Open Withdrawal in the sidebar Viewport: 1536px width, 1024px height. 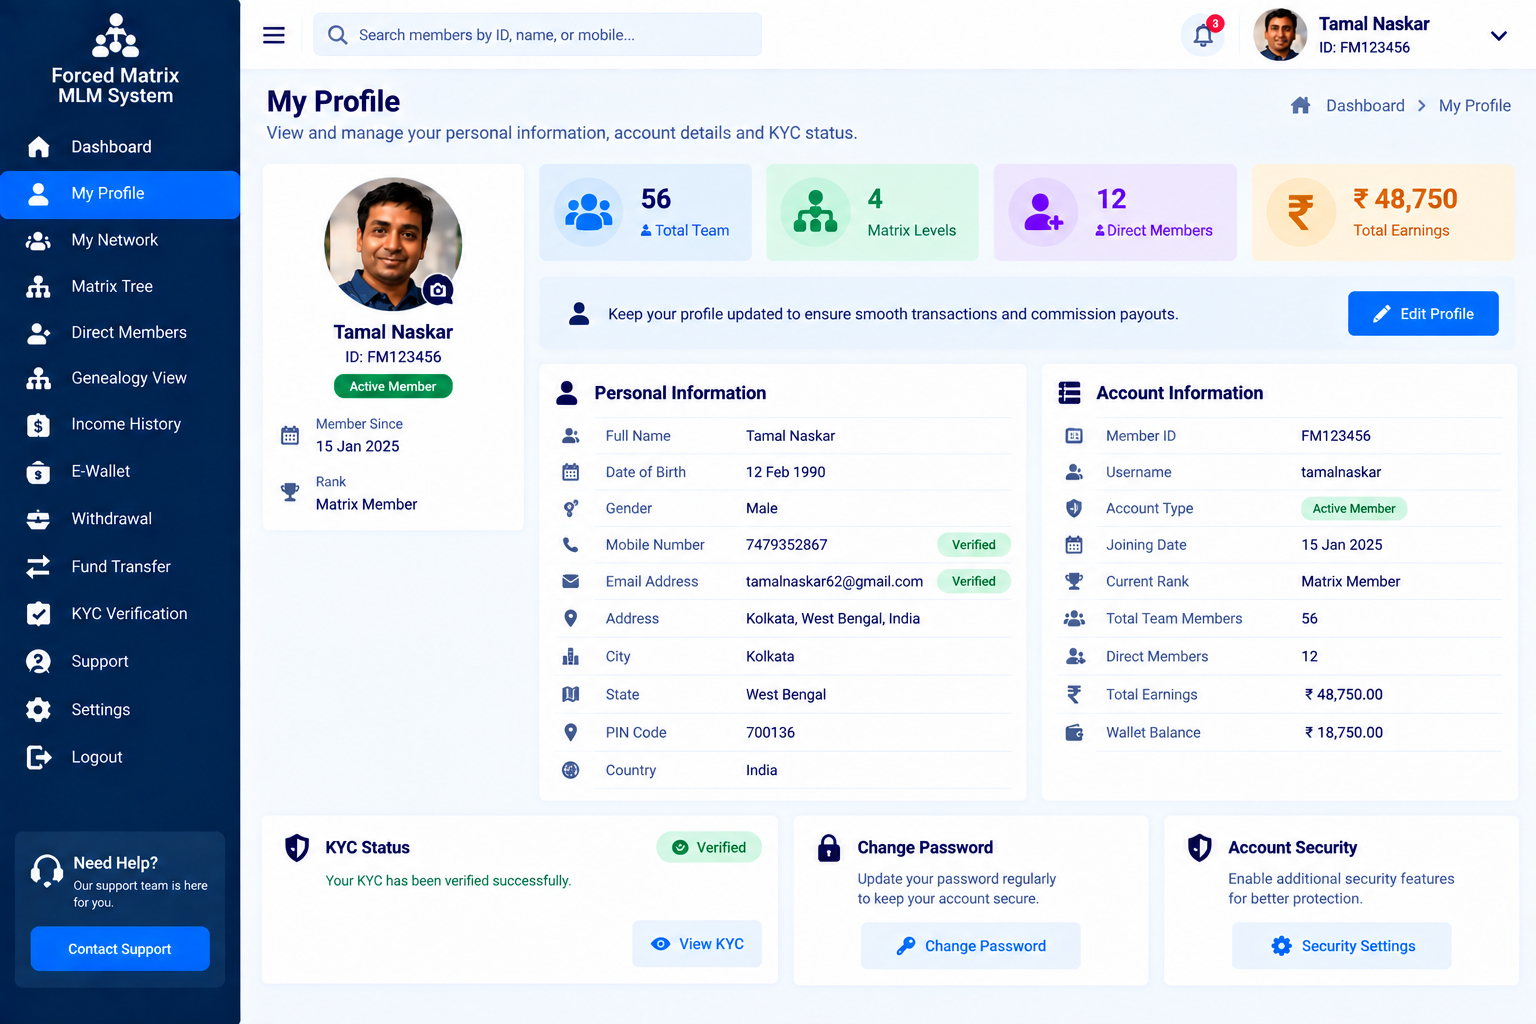[120, 519]
